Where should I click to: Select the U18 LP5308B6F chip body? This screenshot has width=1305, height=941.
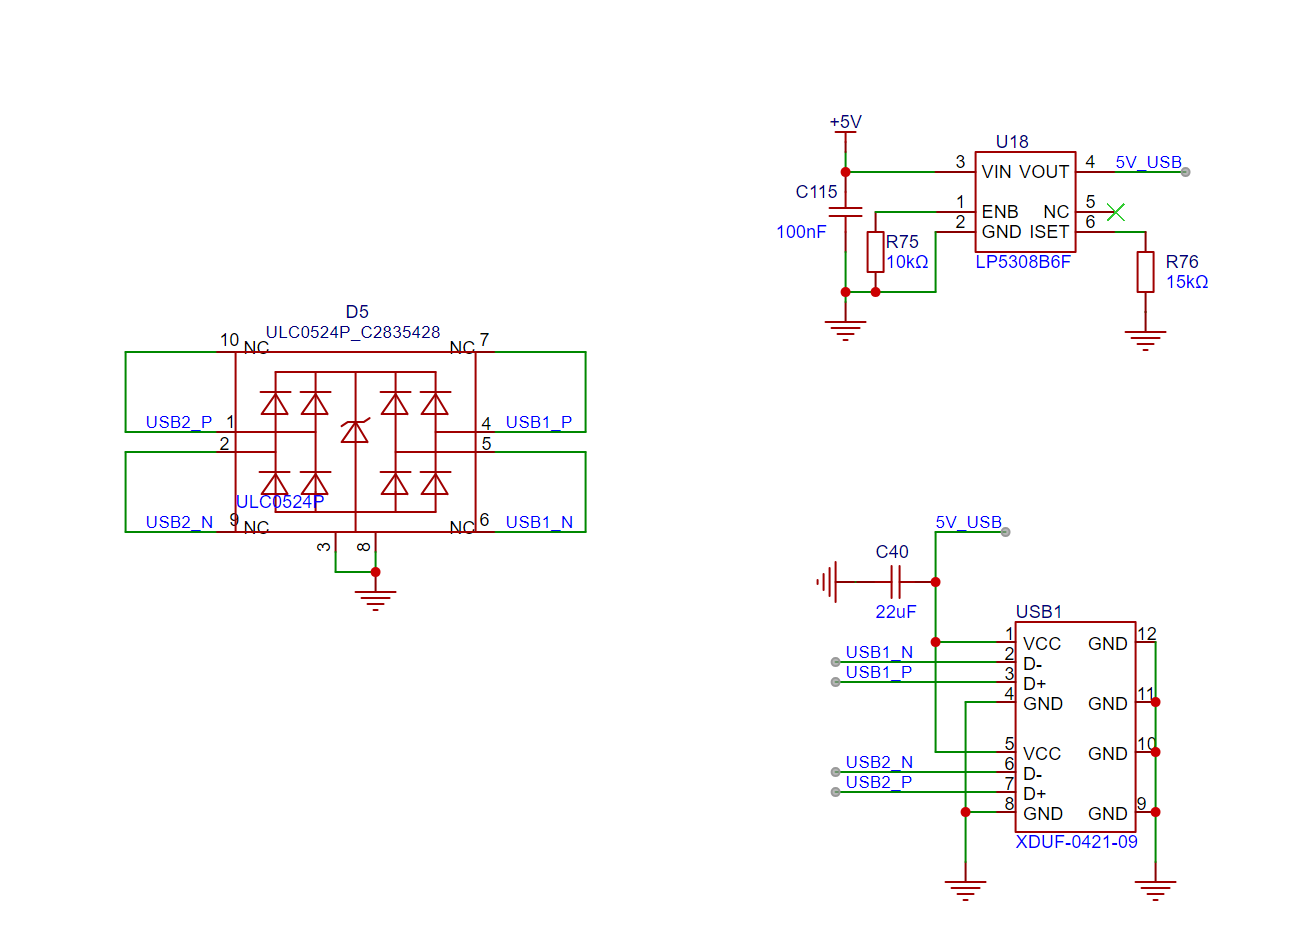coord(1025,201)
